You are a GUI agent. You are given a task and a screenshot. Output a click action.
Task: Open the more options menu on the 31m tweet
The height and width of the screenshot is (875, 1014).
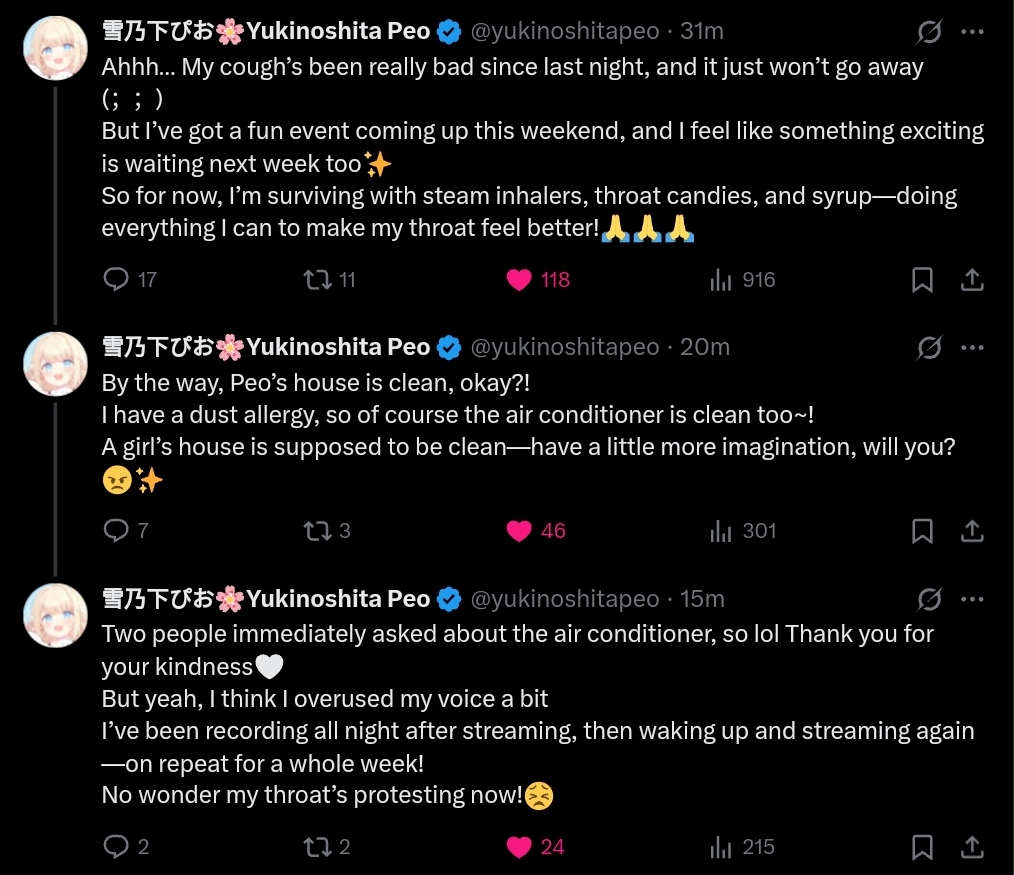972,32
